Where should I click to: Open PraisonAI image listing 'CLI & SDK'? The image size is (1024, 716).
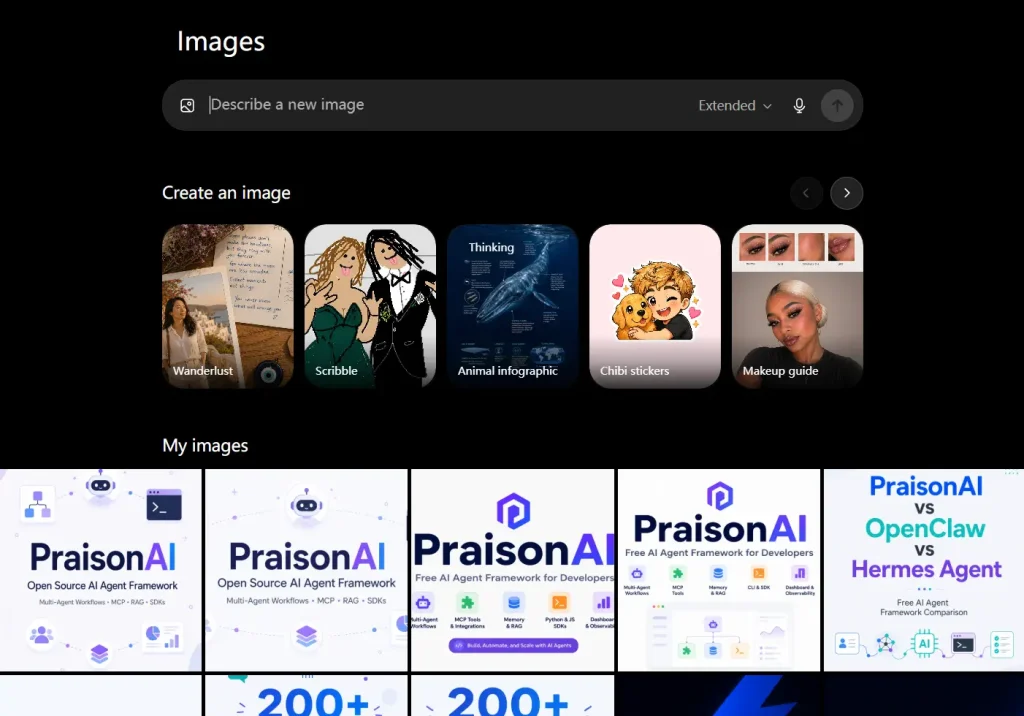[719, 570]
